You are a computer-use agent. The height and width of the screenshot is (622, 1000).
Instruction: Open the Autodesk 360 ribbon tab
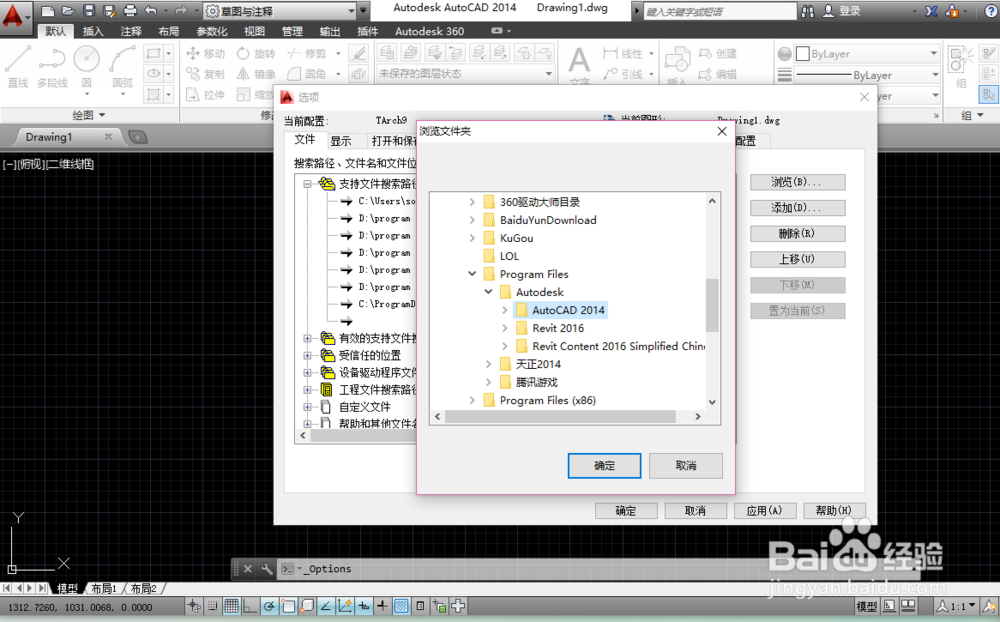pyautogui.click(x=429, y=31)
